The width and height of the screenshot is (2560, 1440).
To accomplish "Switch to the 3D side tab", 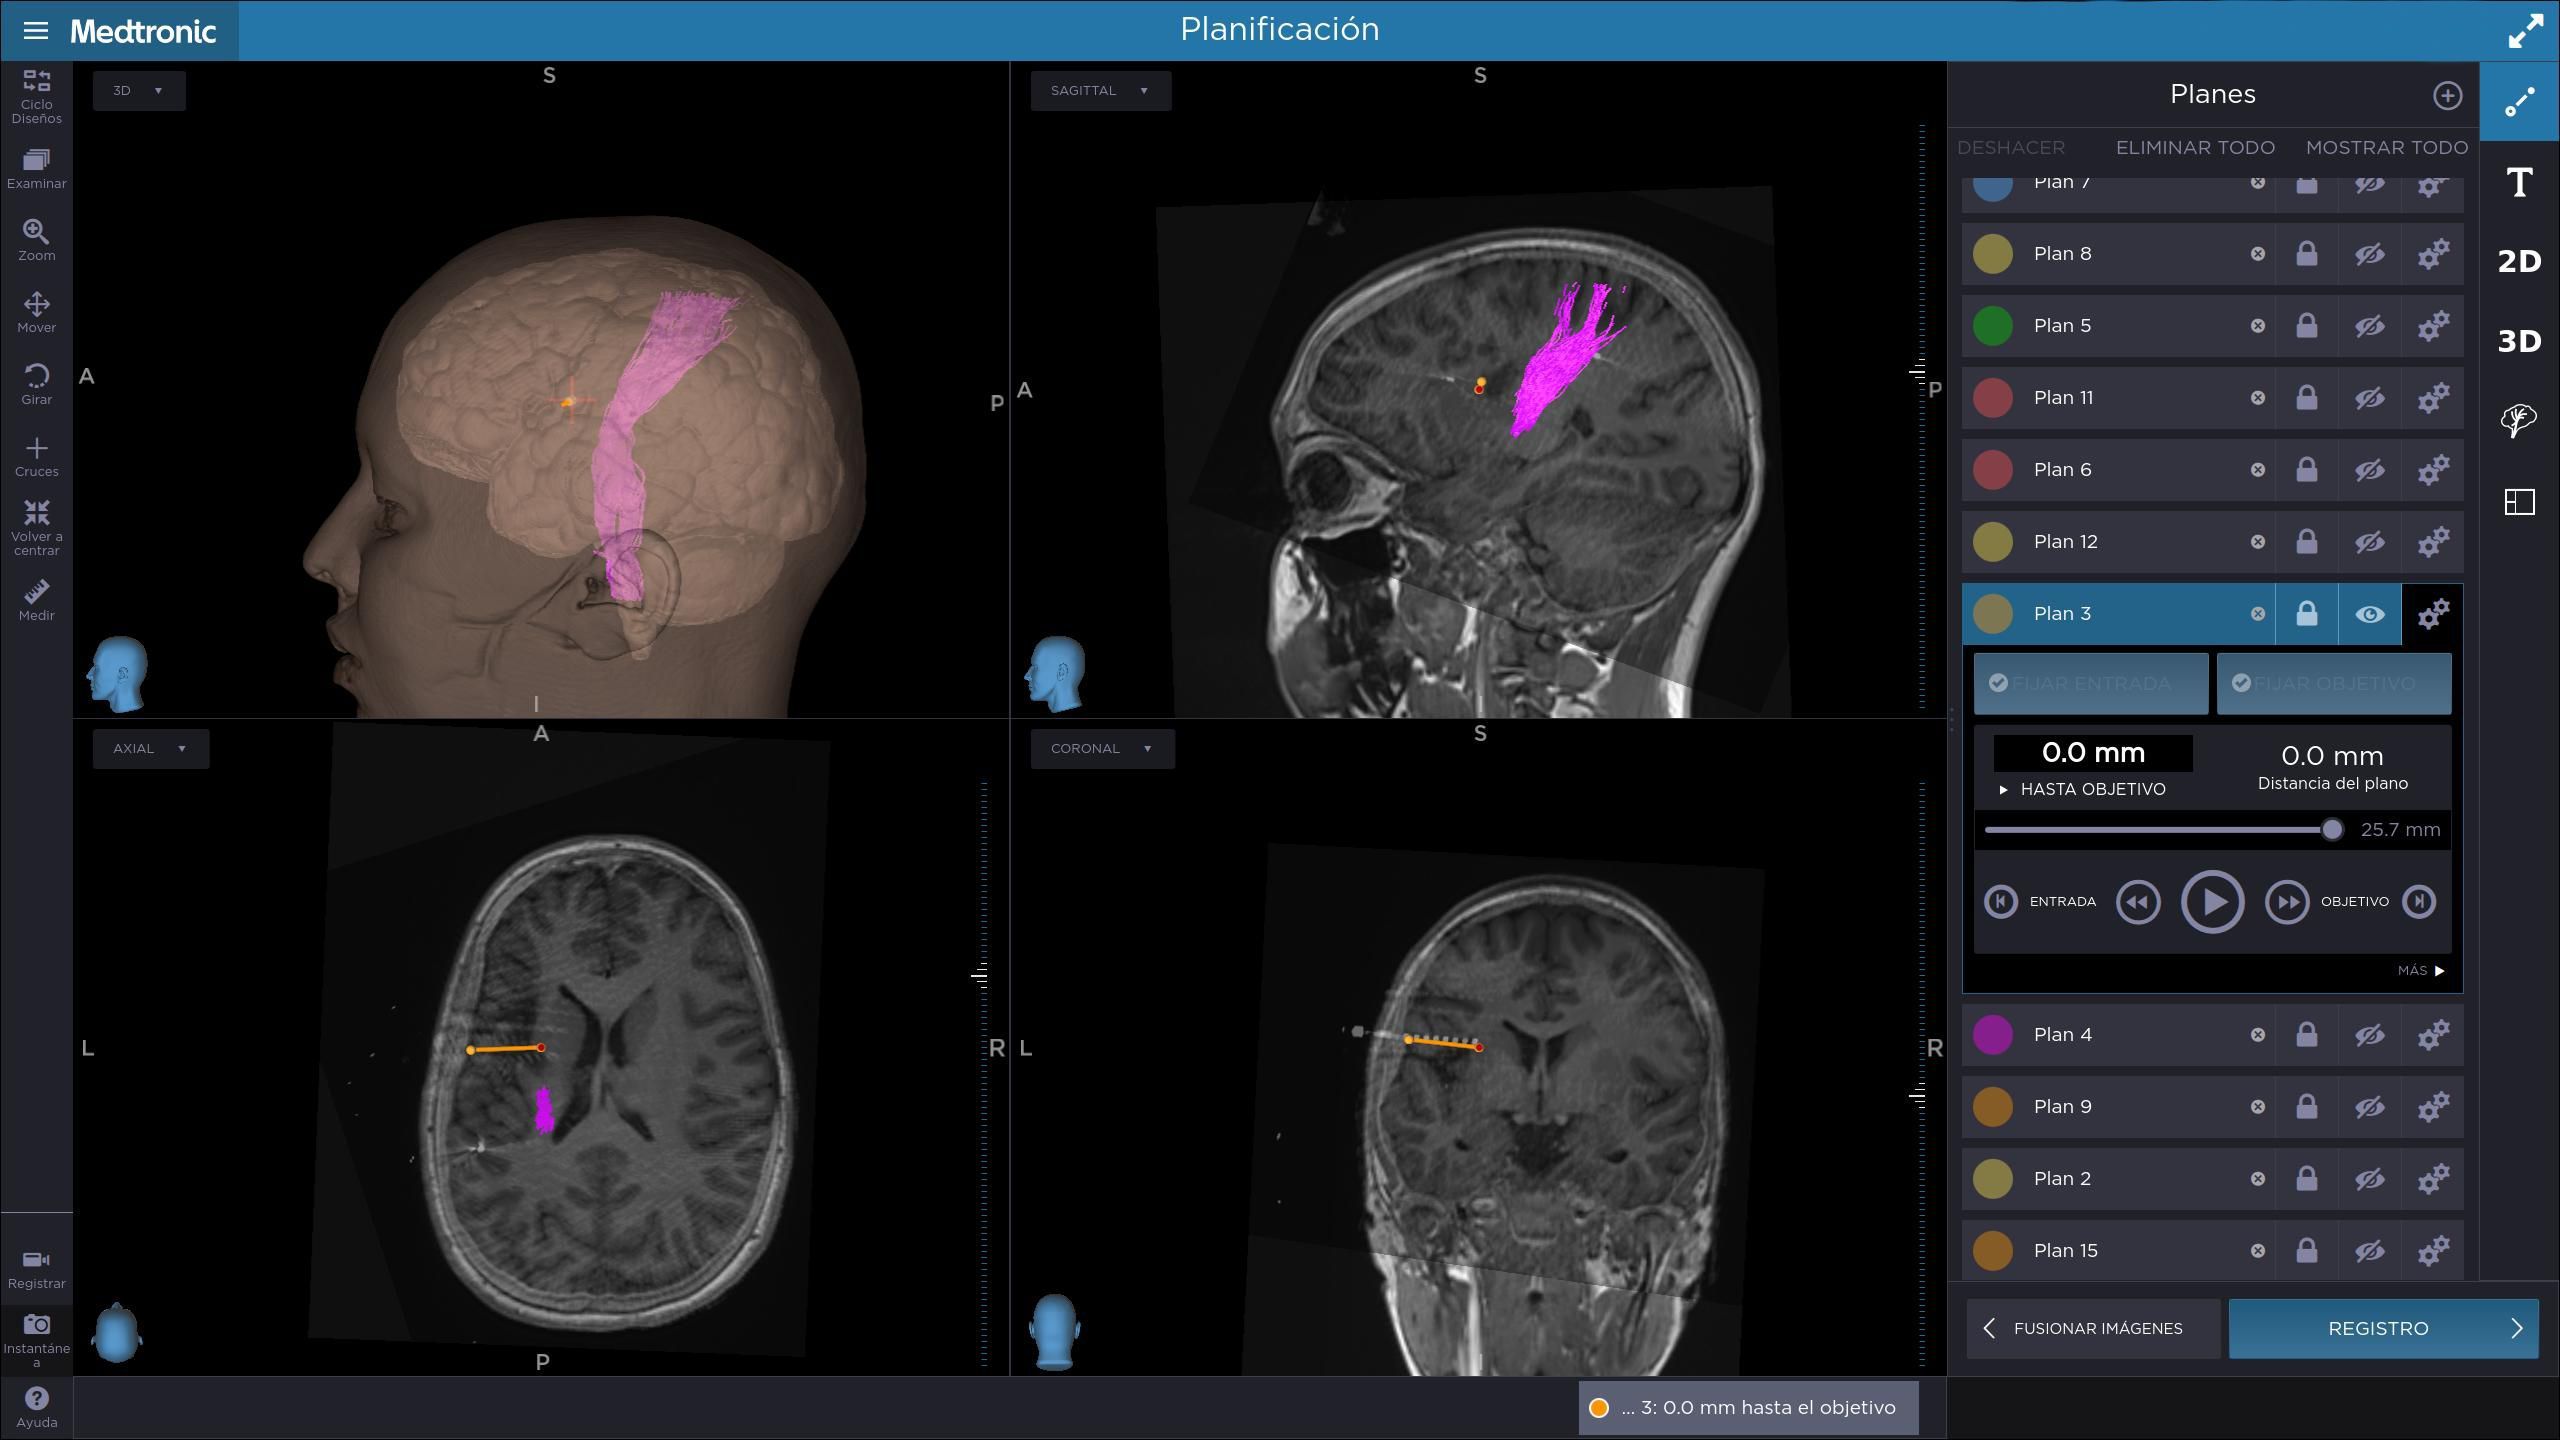I will coord(2519,341).
